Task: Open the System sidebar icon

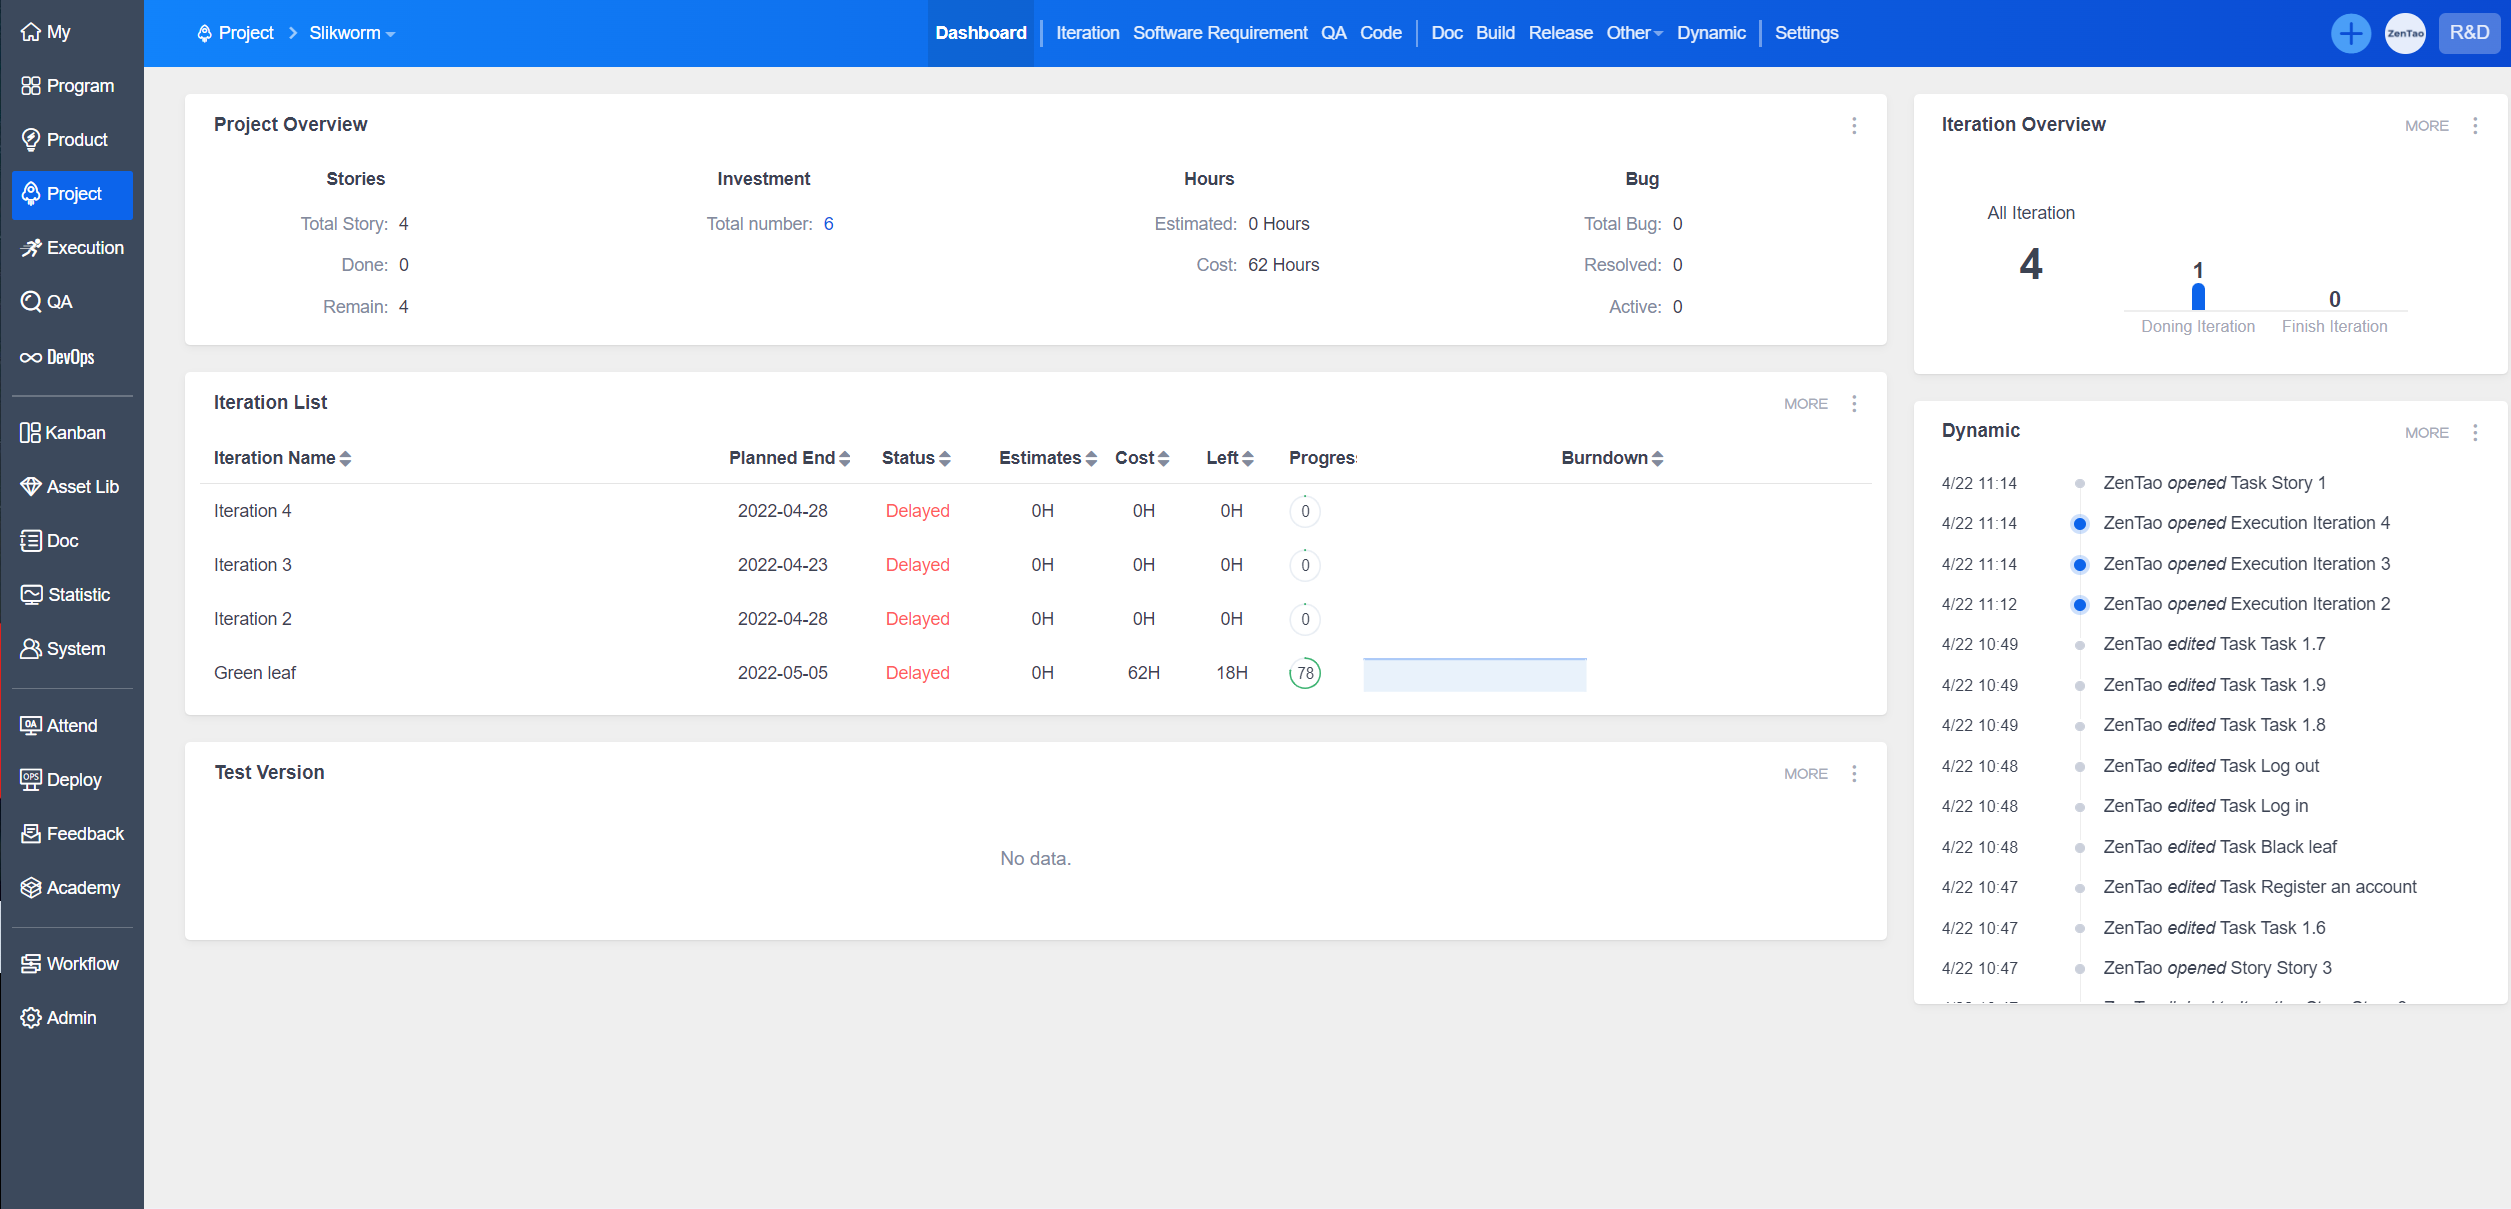Action: (x=31, y=649)
